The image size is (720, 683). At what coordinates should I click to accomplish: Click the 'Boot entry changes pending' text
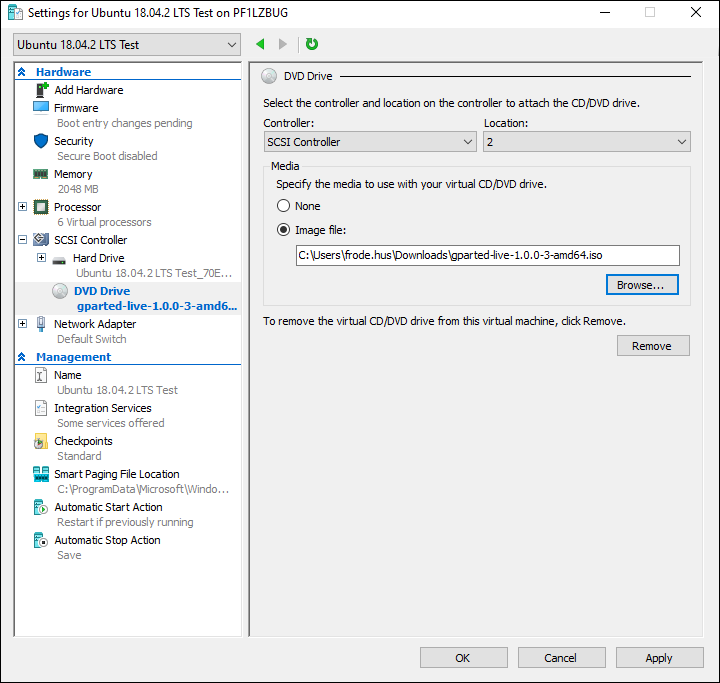[124, 123]
